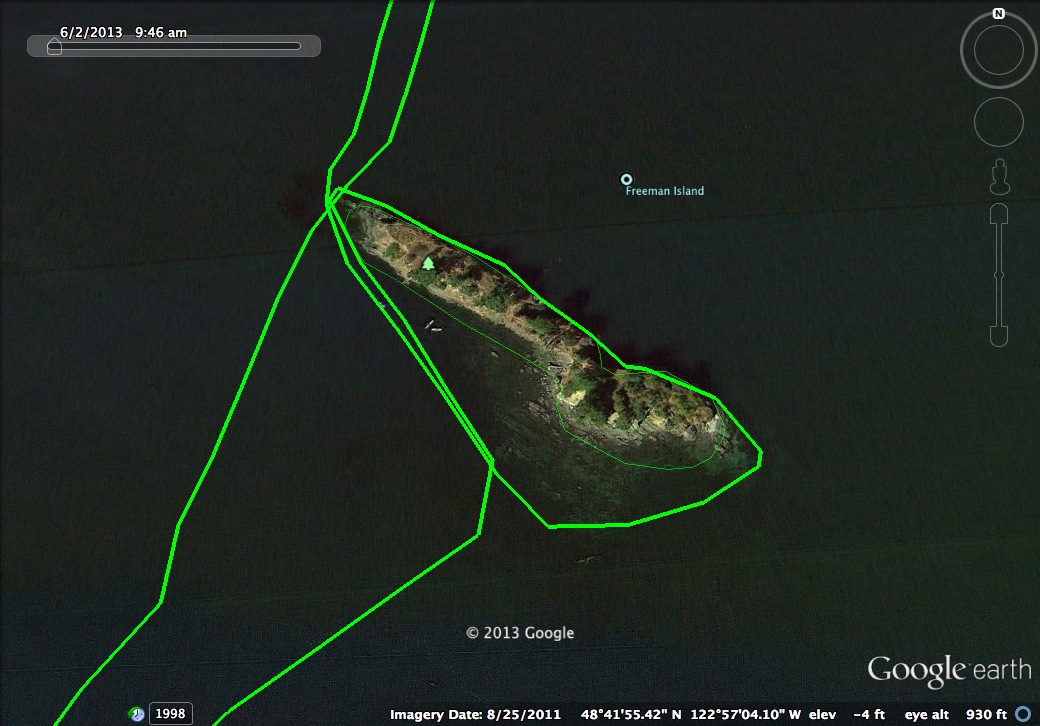
Task: Select the Street View pegman icon
Action: [998, 178]
